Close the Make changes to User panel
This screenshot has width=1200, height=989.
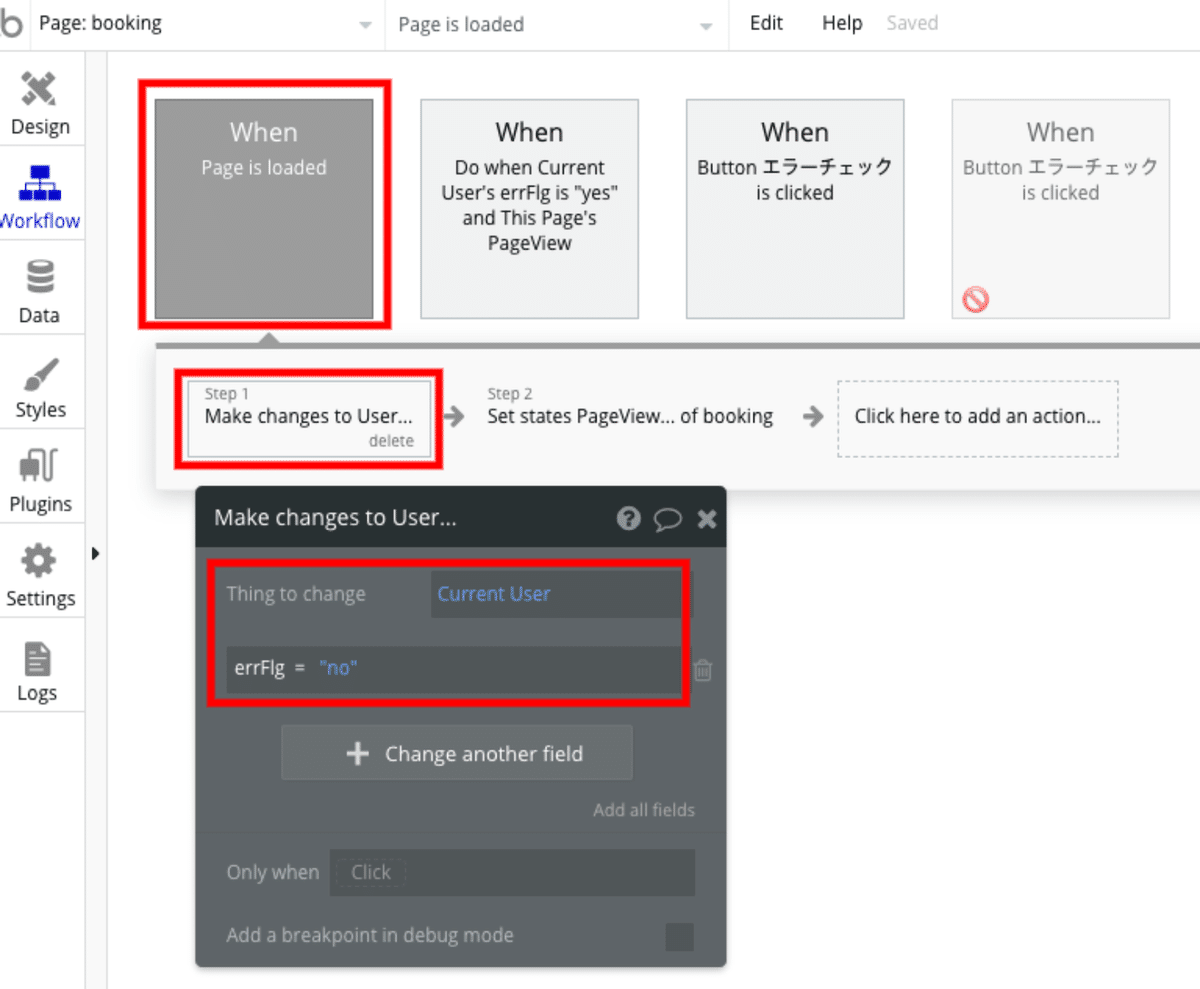click(707, 518)
